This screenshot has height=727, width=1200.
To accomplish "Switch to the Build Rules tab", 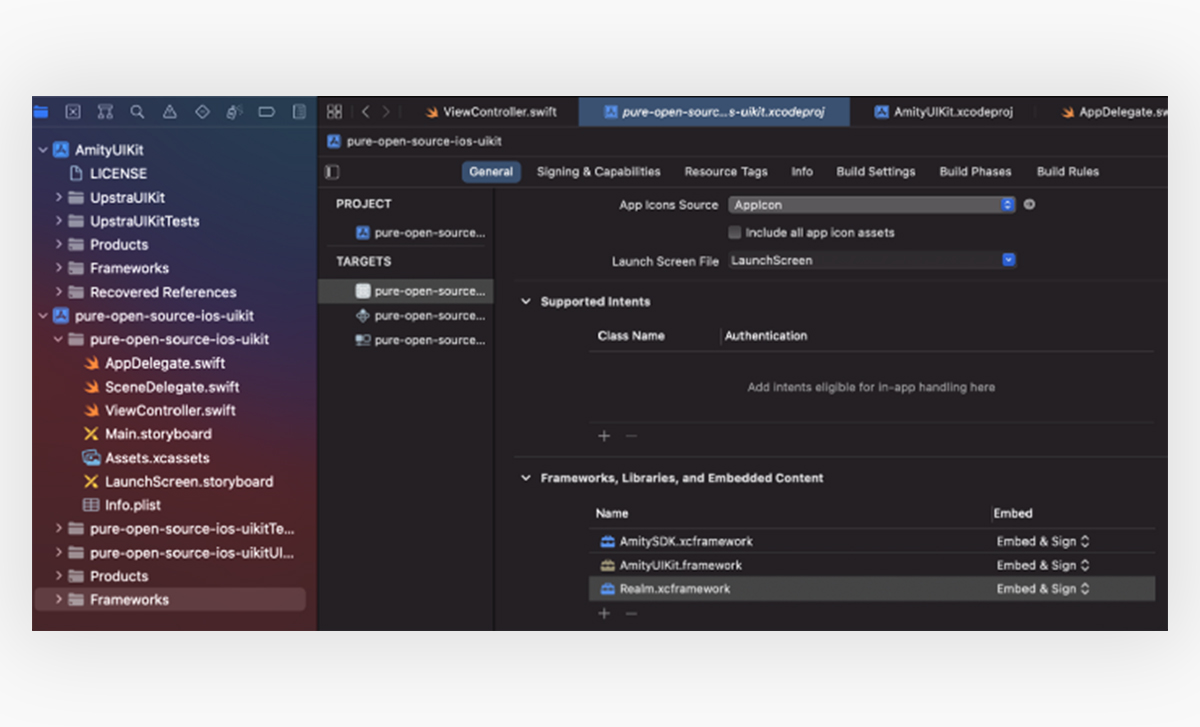I will tap(1067, 172).
